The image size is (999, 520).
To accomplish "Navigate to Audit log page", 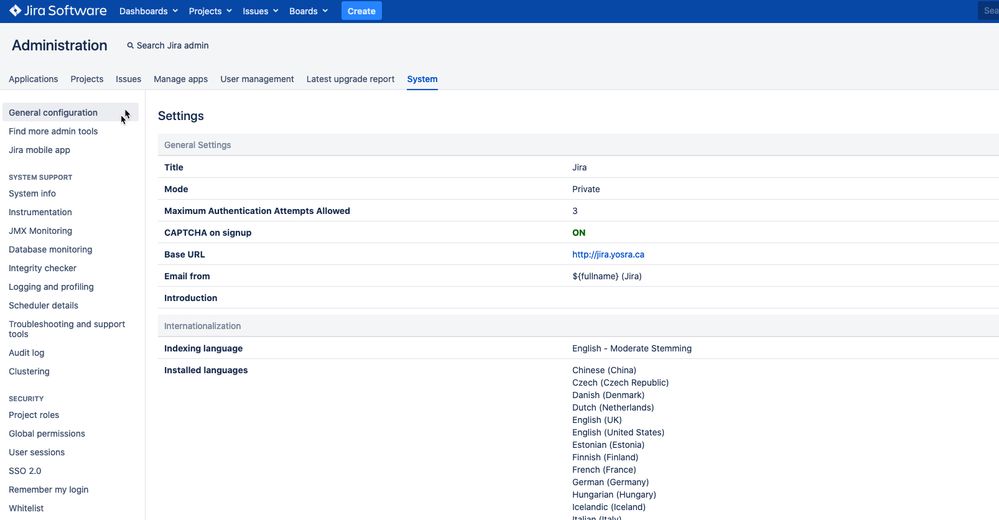I will pos(26,353).
